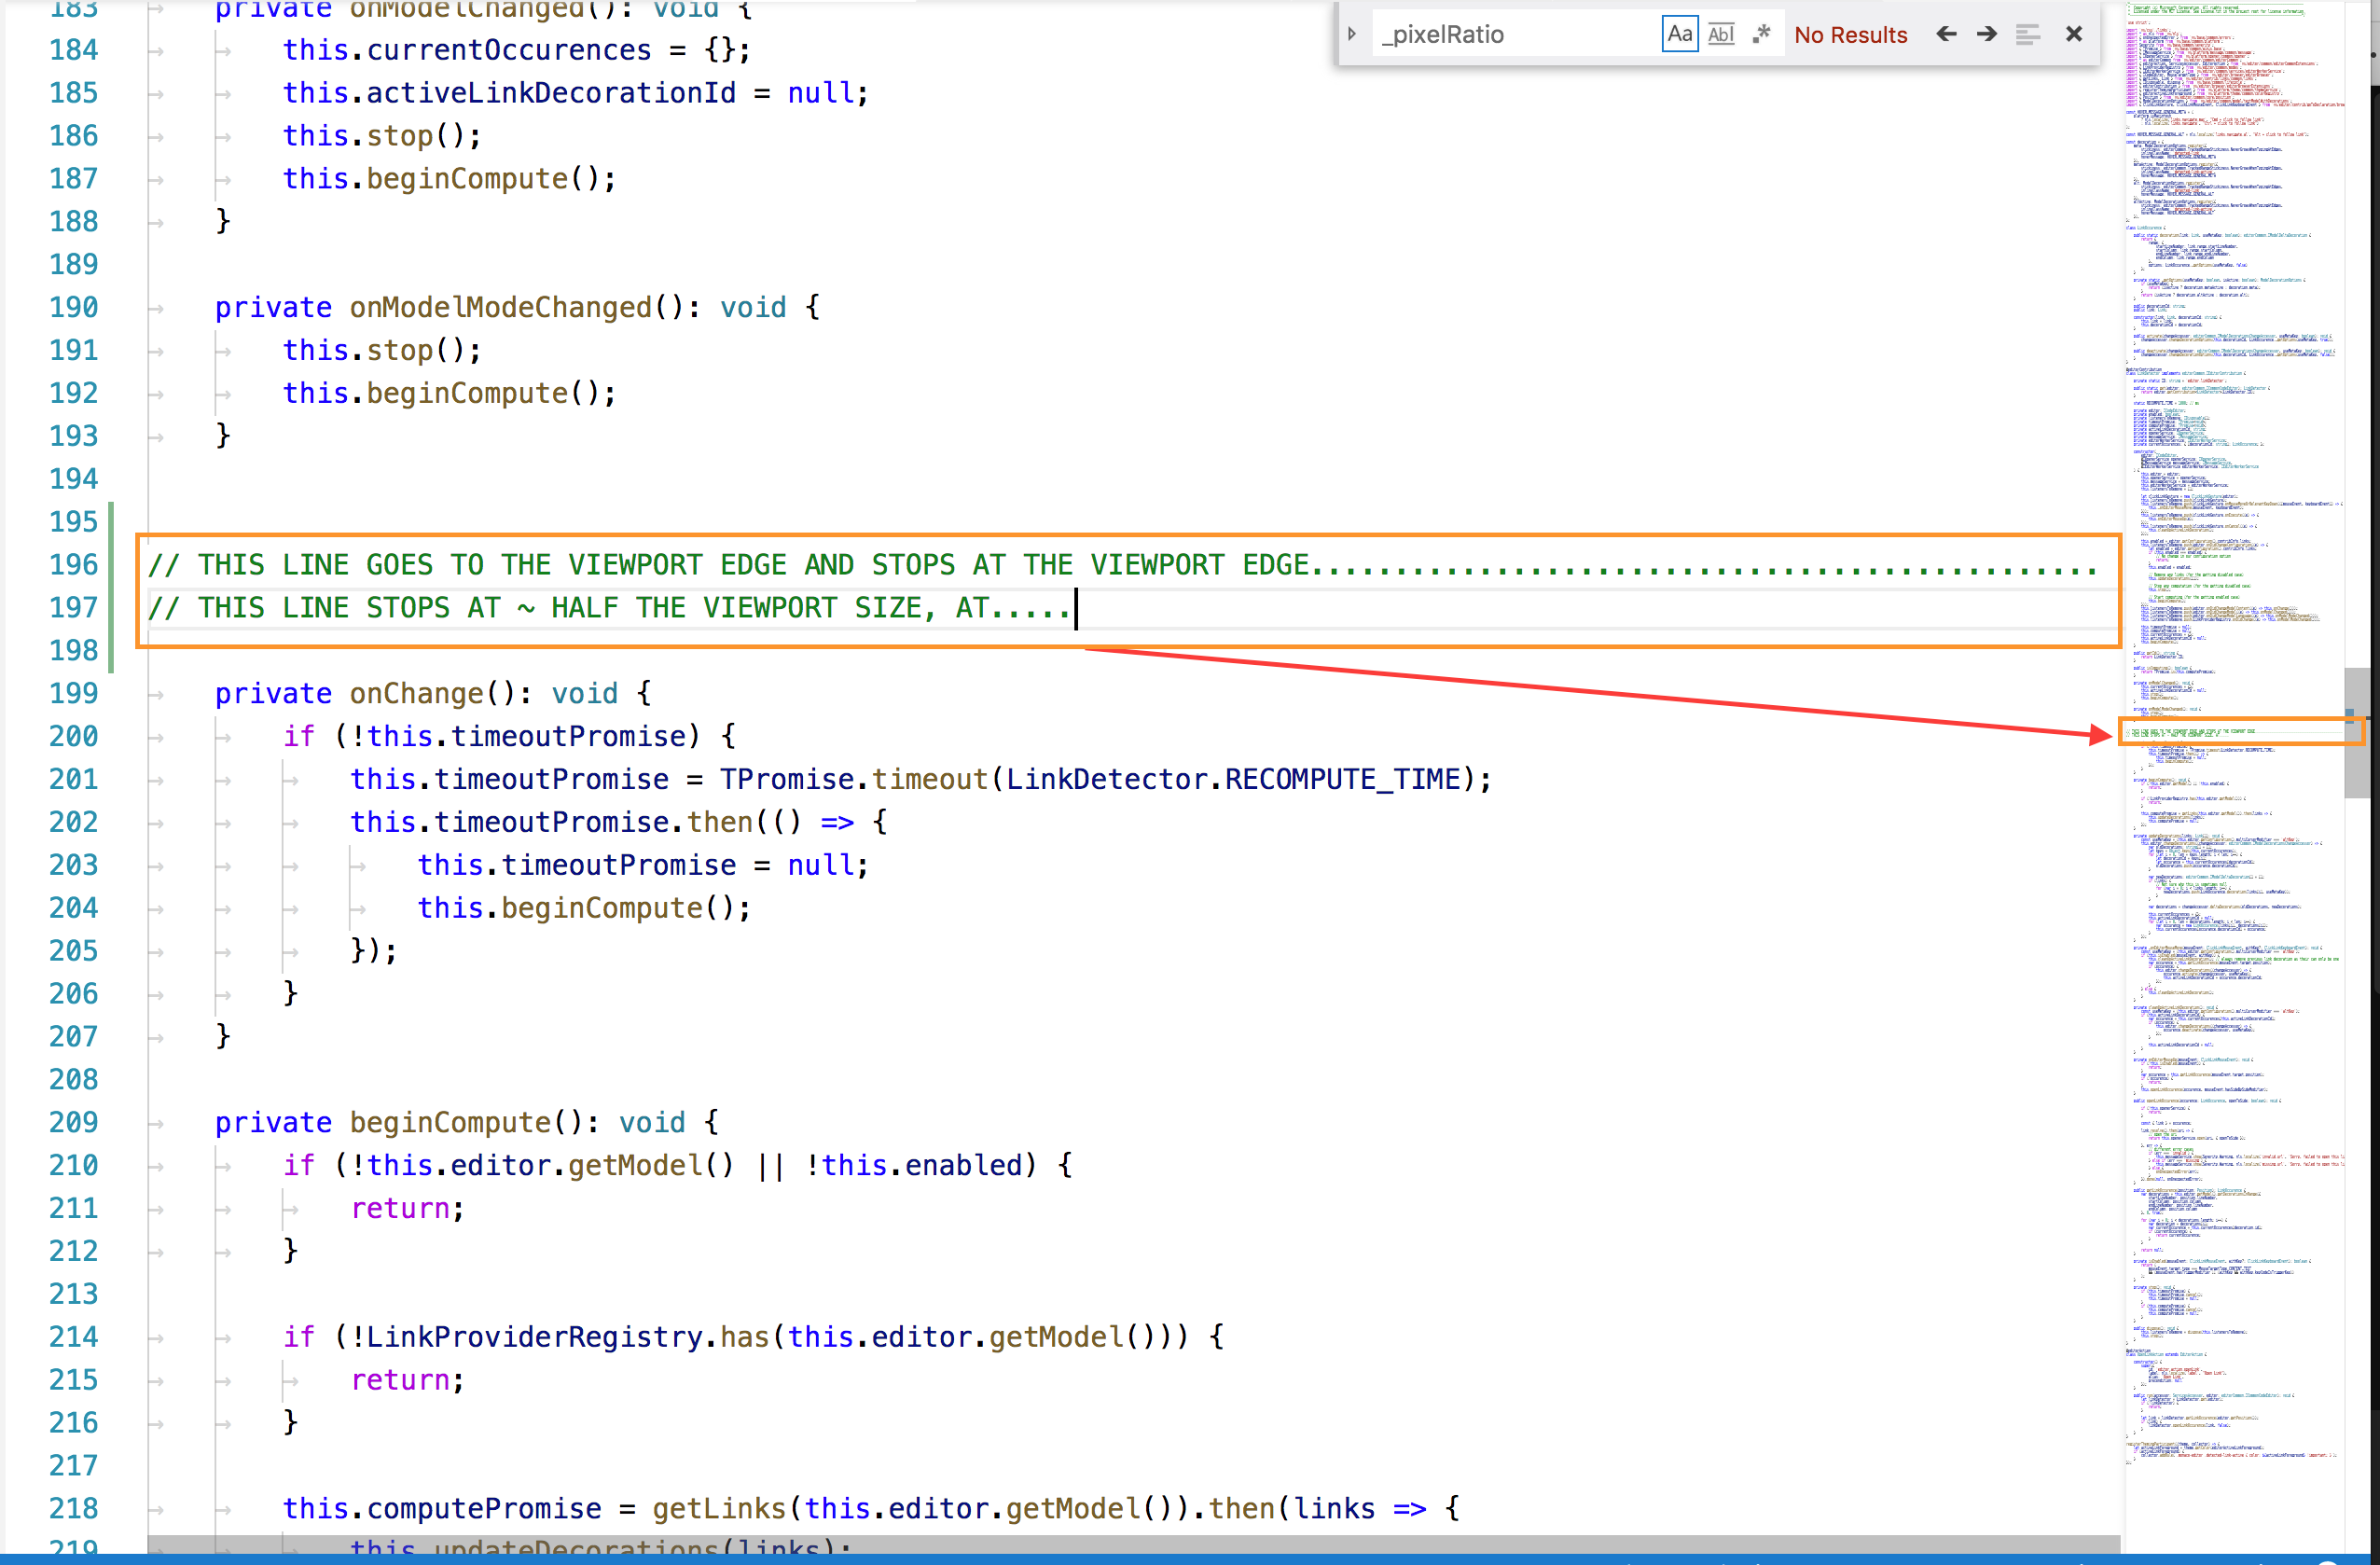The height and width of the screenshot is (1565, 2380).
Task: Disable the active Aa case-sensitive setting
Action: [x=1680, y=33]
